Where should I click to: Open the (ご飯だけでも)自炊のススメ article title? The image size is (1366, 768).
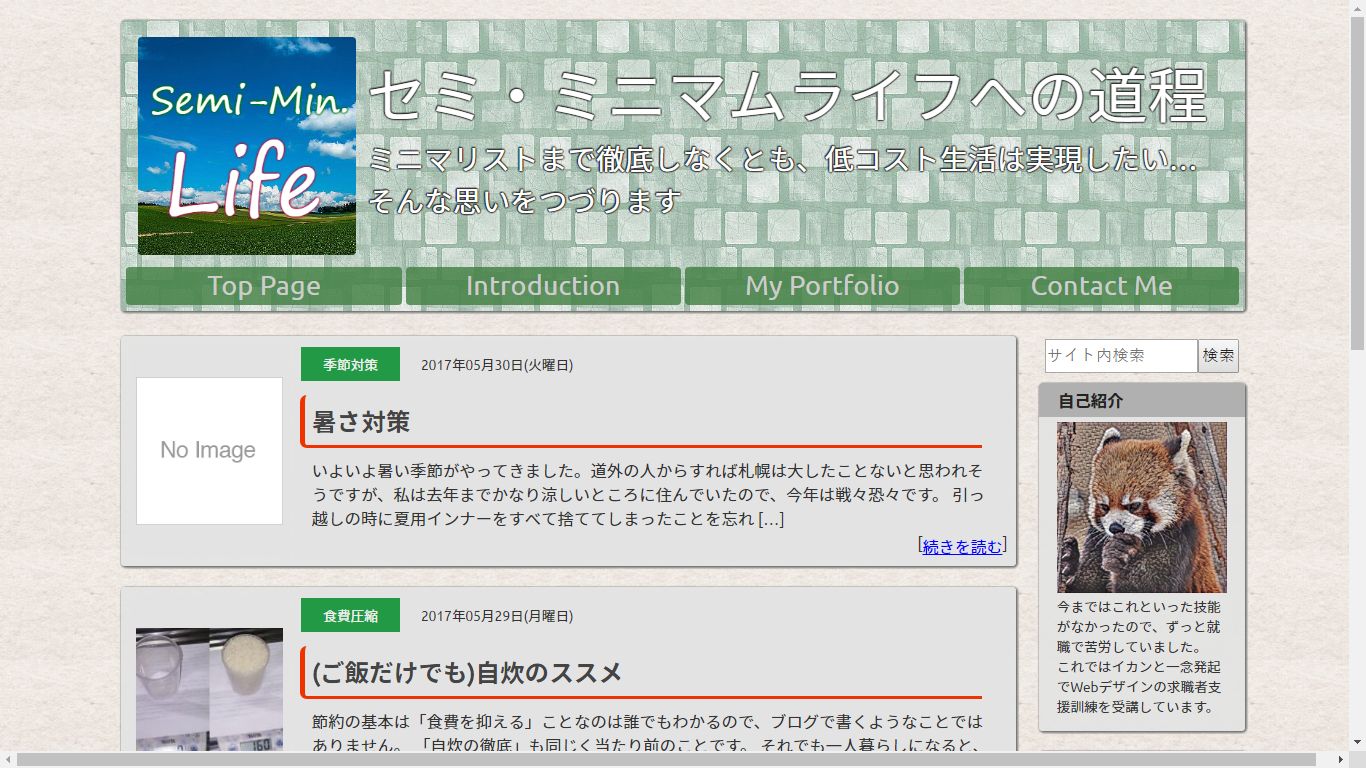[467, 673]
